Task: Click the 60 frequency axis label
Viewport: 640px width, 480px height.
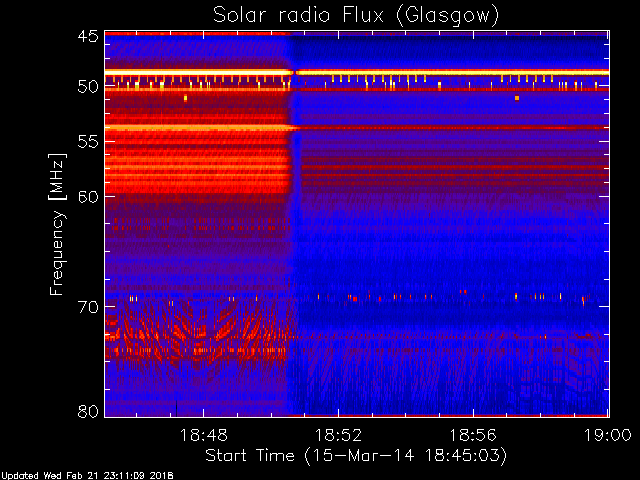Action: (x=88, y=196)
